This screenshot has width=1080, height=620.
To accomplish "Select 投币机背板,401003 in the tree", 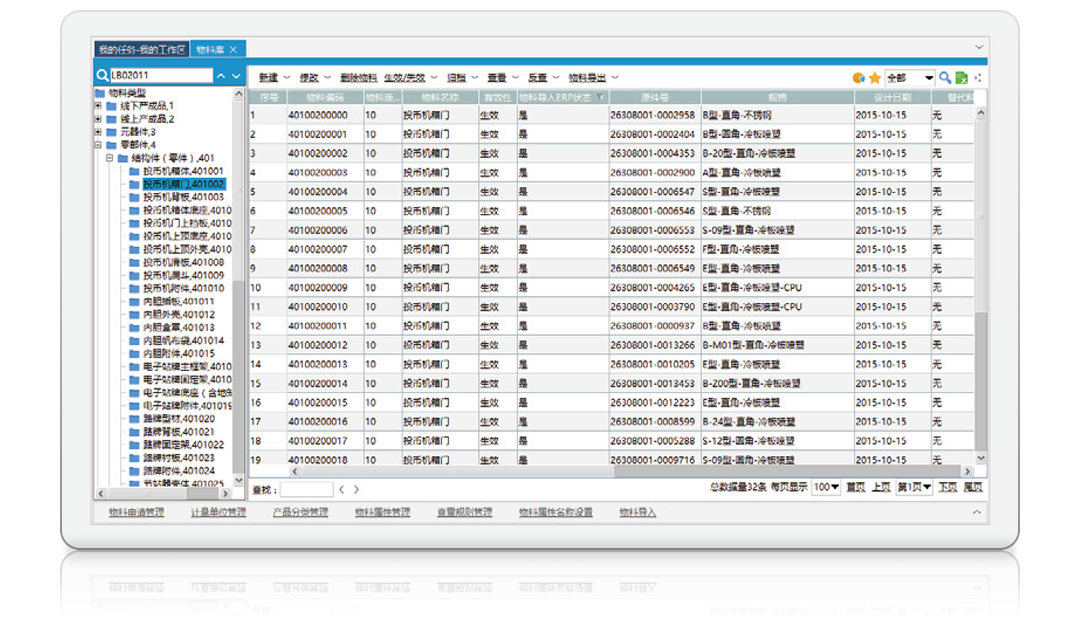I will [183, 197].
